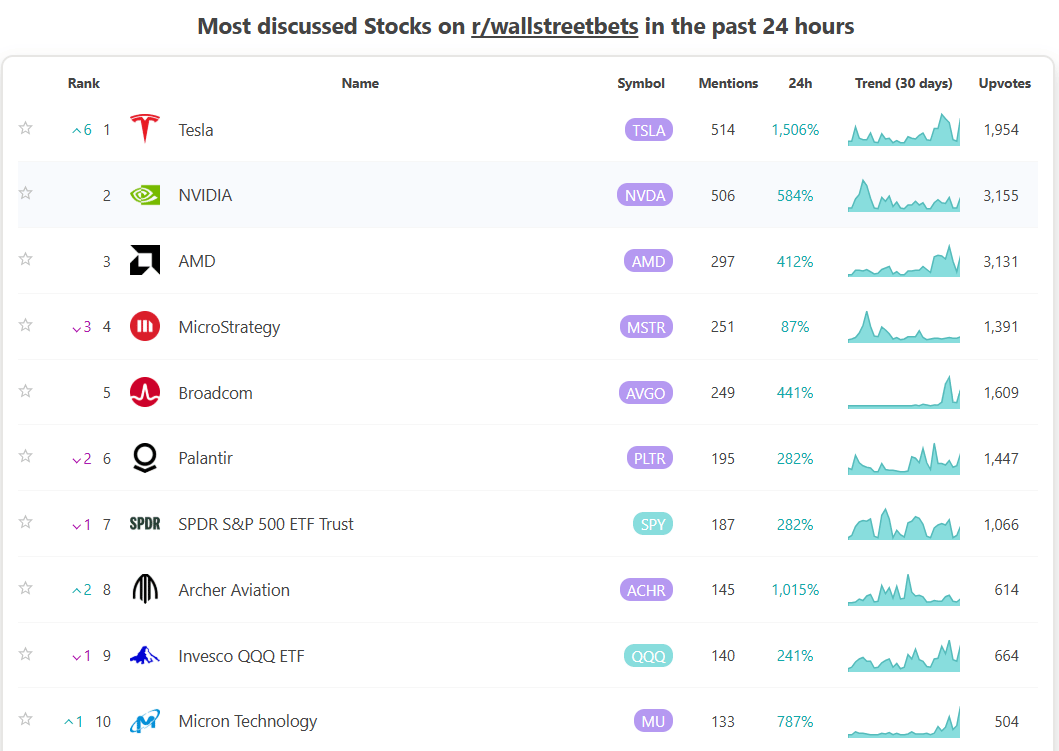
Task: Click the Symbol column header
Action: (x=641, y=83)
